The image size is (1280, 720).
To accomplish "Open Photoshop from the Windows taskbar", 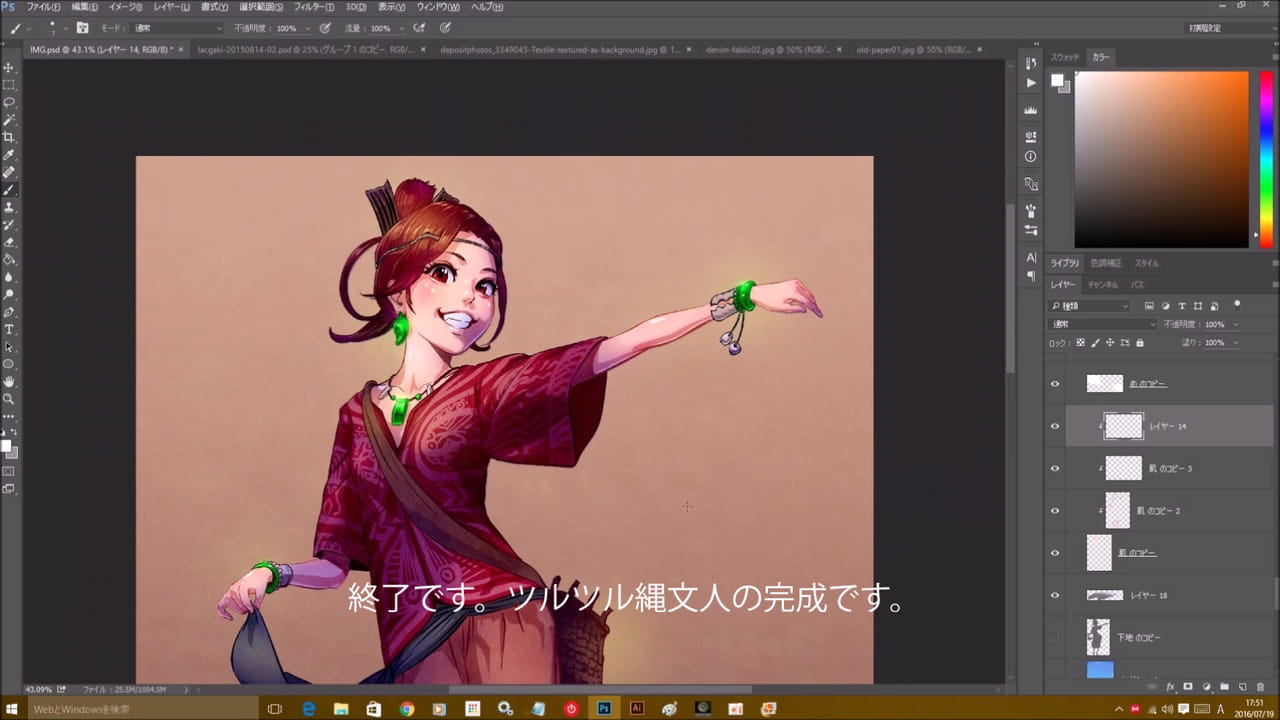I will (604, 708).
